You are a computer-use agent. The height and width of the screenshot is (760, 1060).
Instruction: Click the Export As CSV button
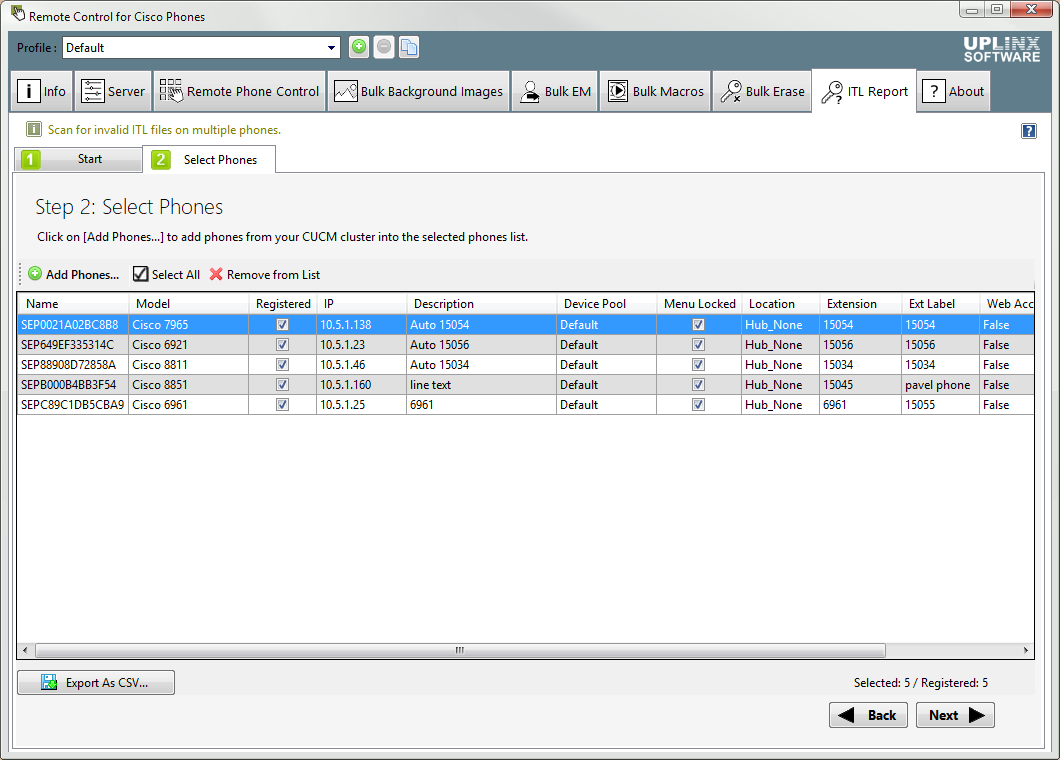[96, 682]
